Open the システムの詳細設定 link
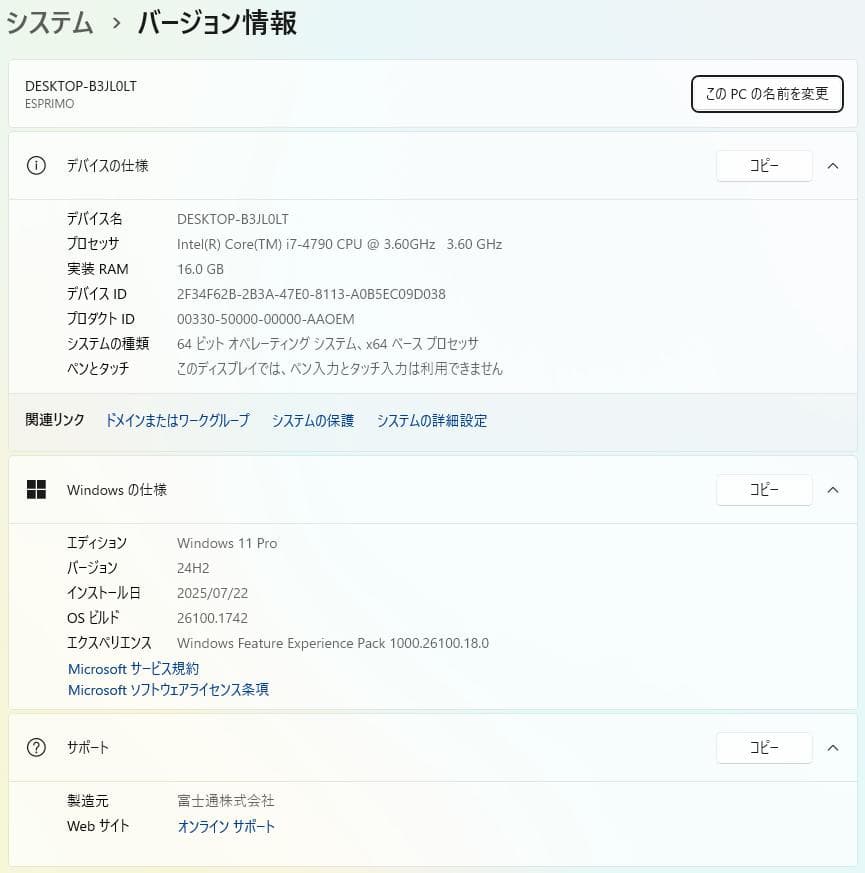The image size is (865, 873). 432,421
